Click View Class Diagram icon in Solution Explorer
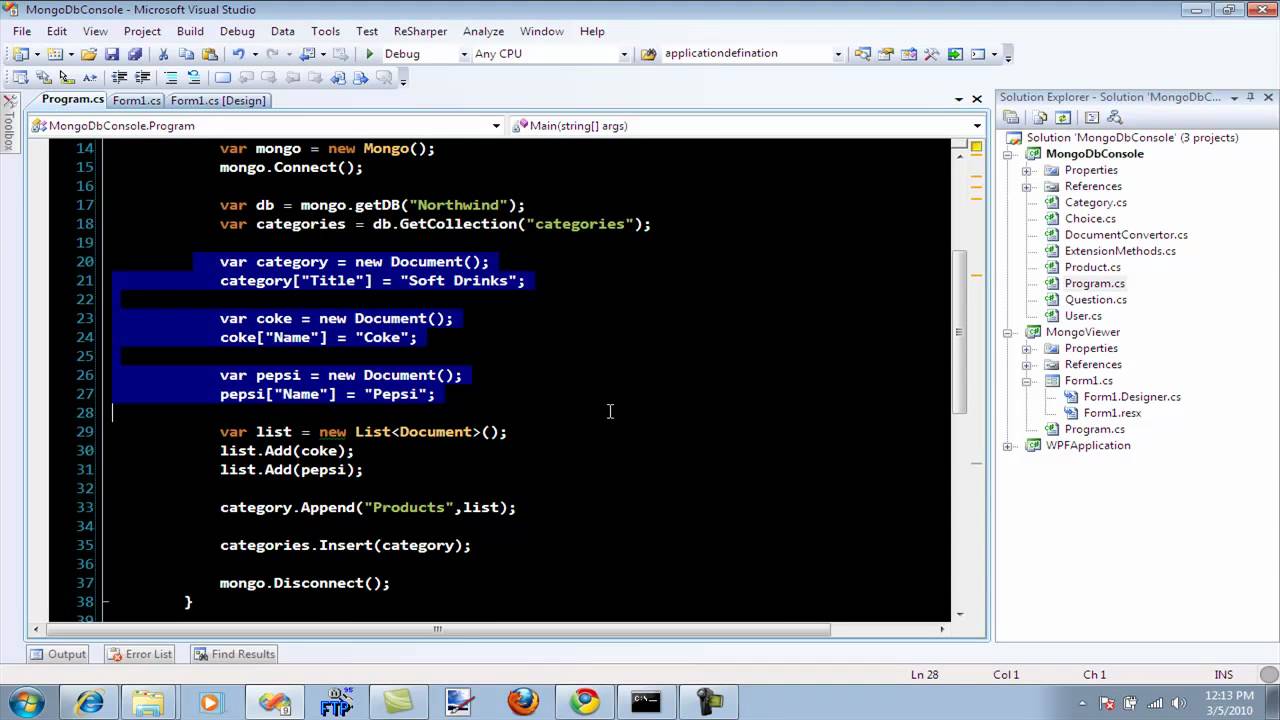 tap(1115, 117)
